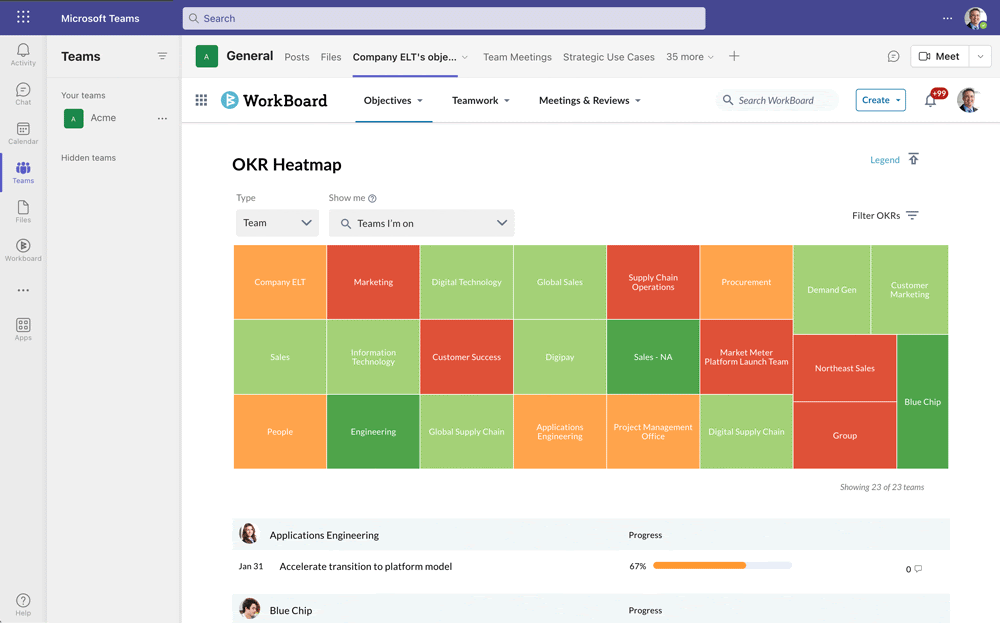Open the WorkBoard nine-dot grid menu
Screen dimensions: 1000x623
pyautogui.click(x=201, y=100)
